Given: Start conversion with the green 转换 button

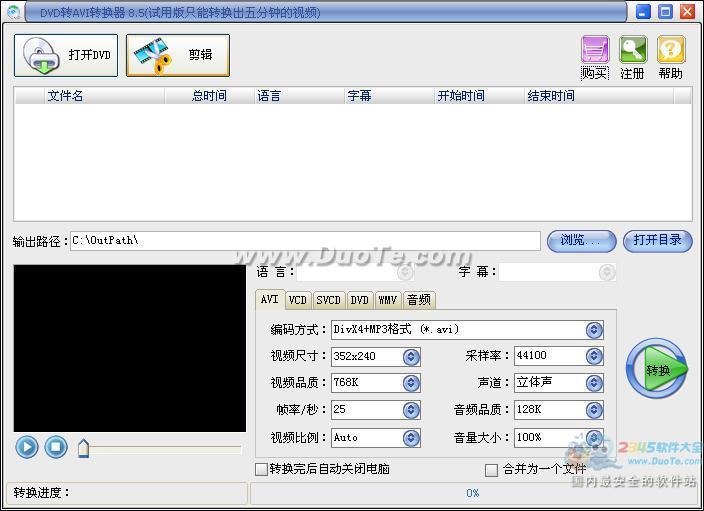Looking at the screenshot, I should coord(656,369).
